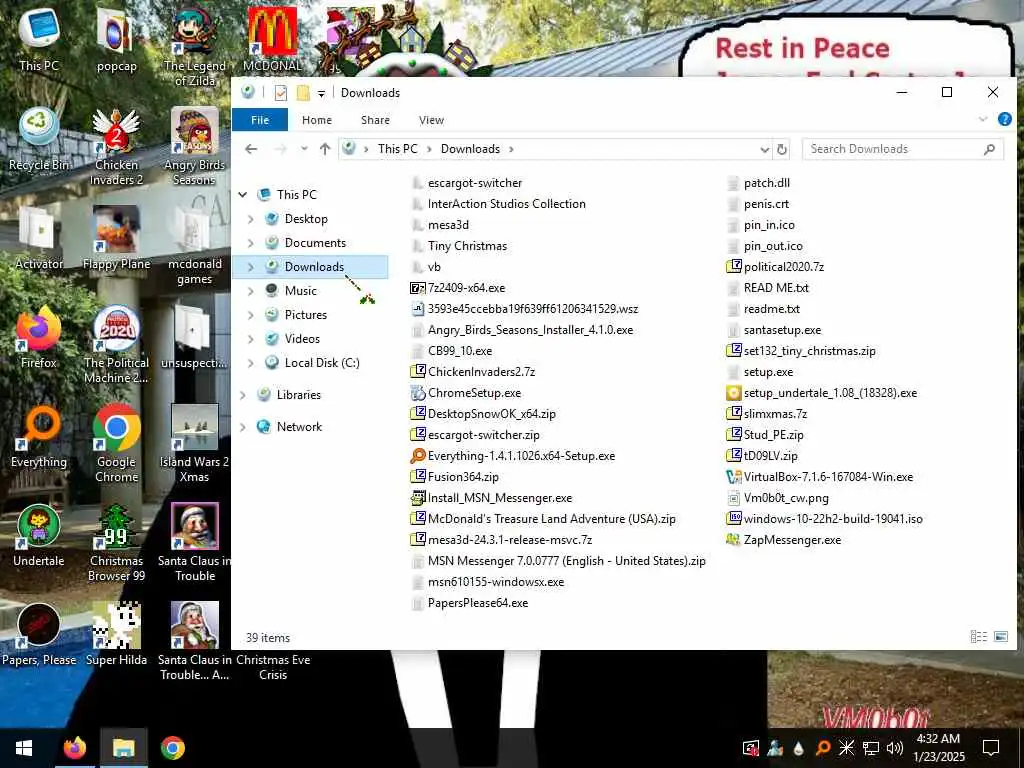The image size is (1024, 768).
Task: Select the file ChromeSetup.exe
Action: coord(466,392)
